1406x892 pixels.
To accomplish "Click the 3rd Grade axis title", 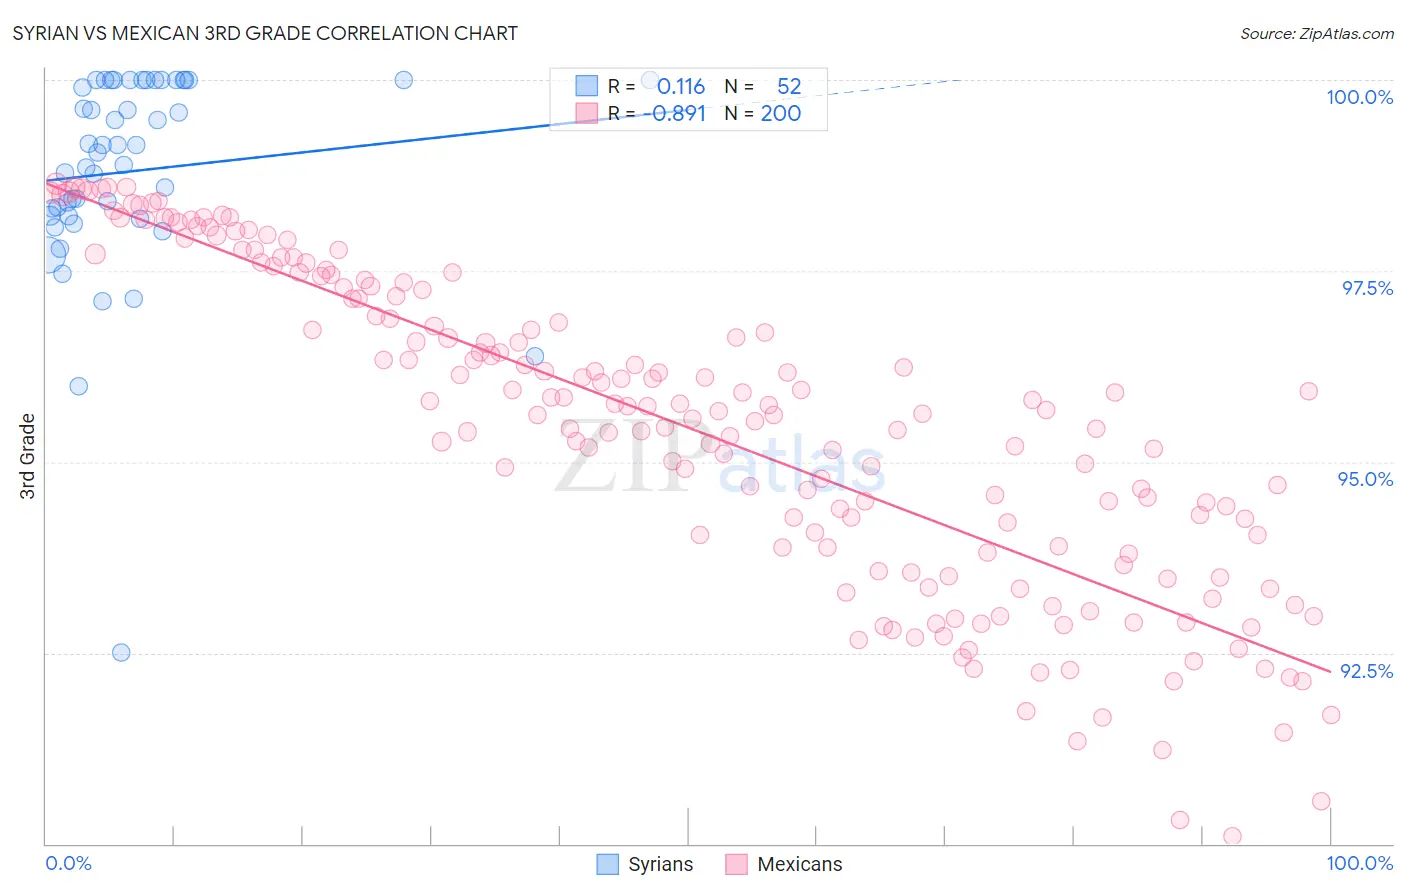I will [x=28, y=456].
